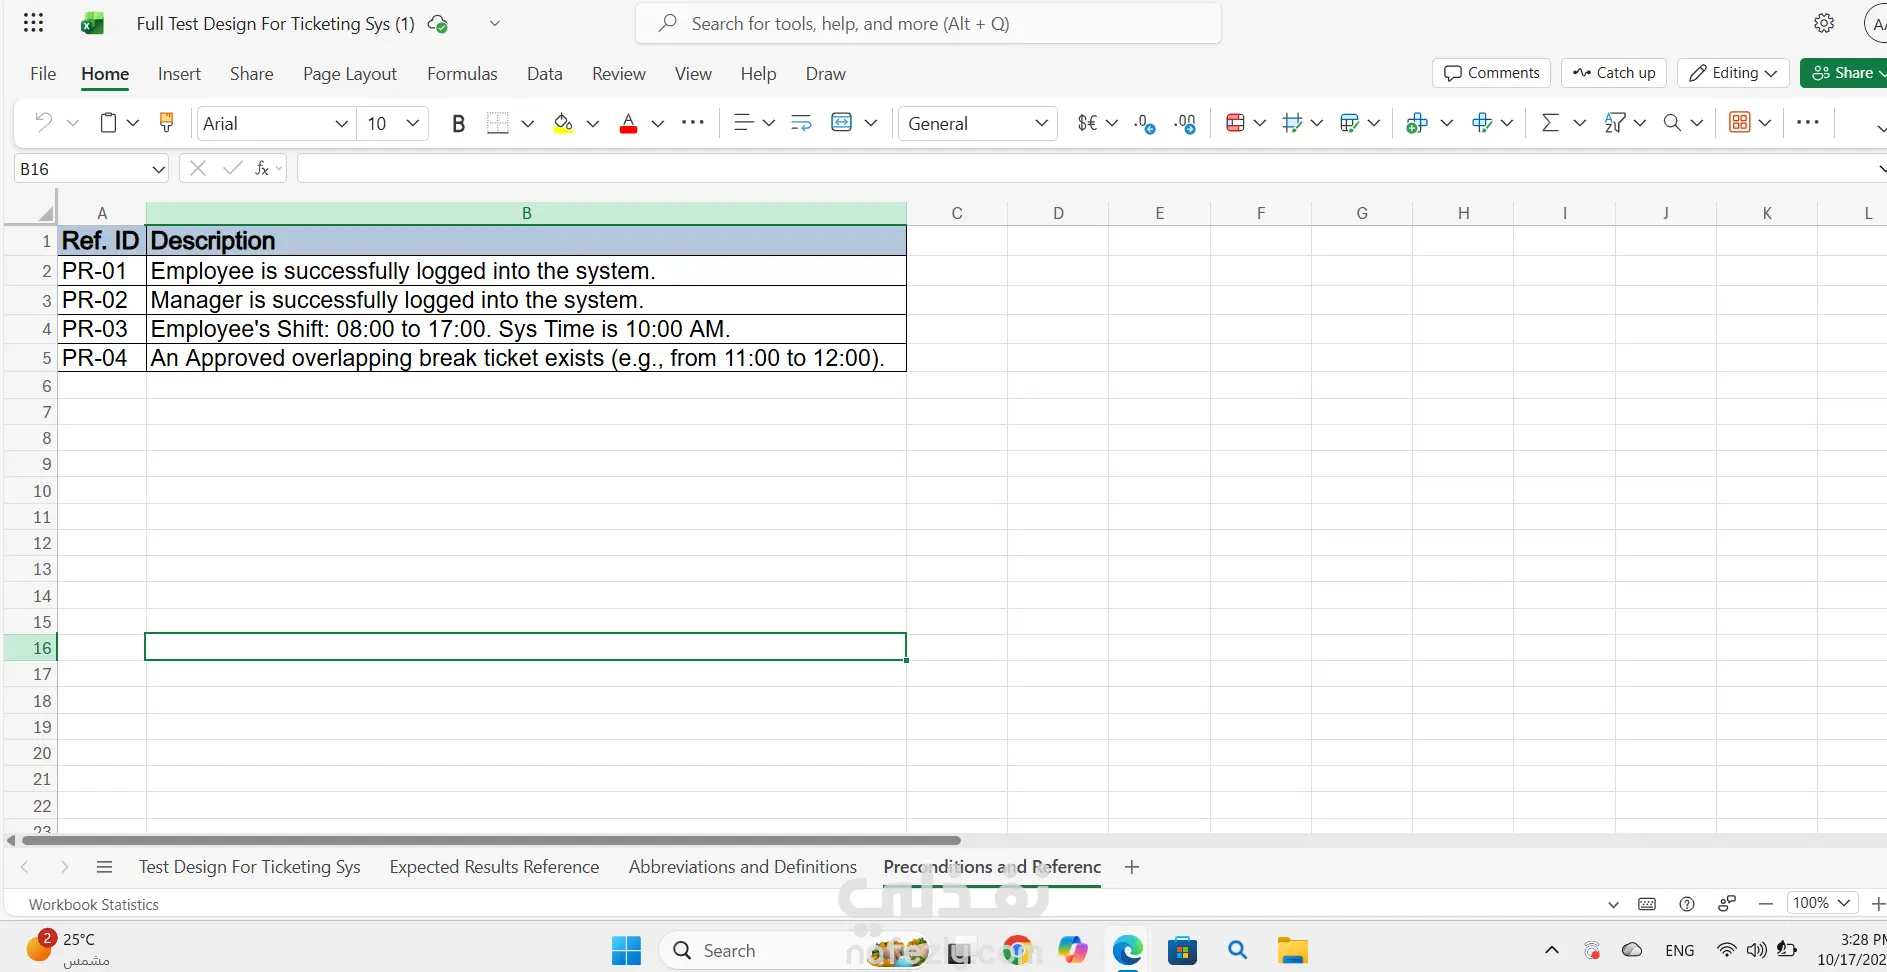Expand the Undo history dropdown
The height and width of the screenshot is (972, 1887).
point(73,123)
